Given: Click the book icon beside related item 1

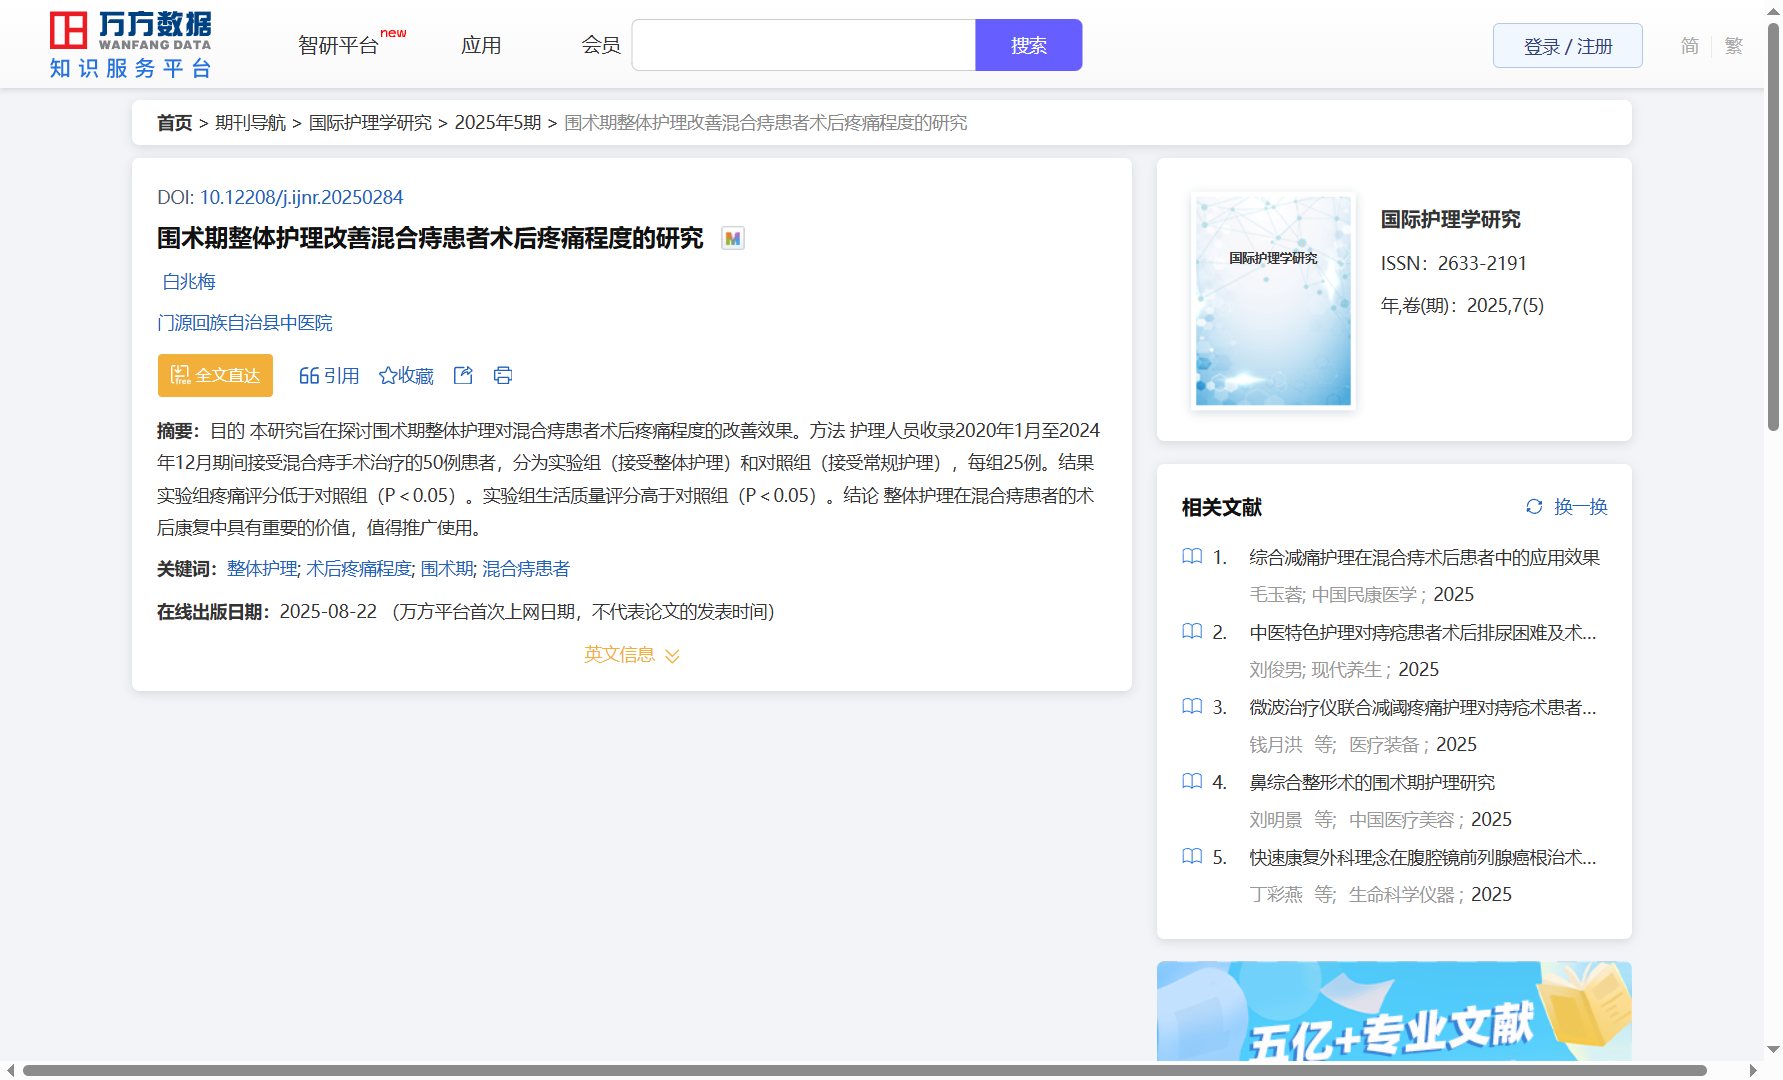Looking at the screenshot, I should (x=1192, y=557).
